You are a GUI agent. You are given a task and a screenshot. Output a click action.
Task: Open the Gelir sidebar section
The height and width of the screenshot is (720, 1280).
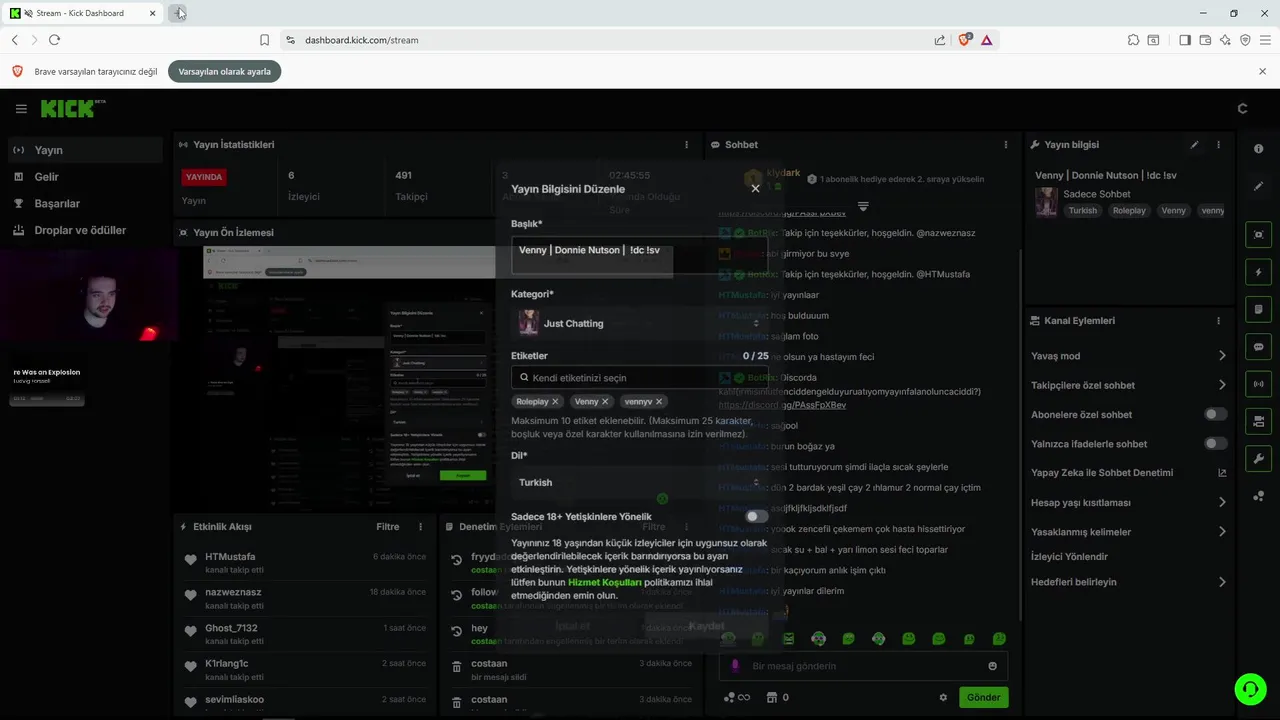84,177
